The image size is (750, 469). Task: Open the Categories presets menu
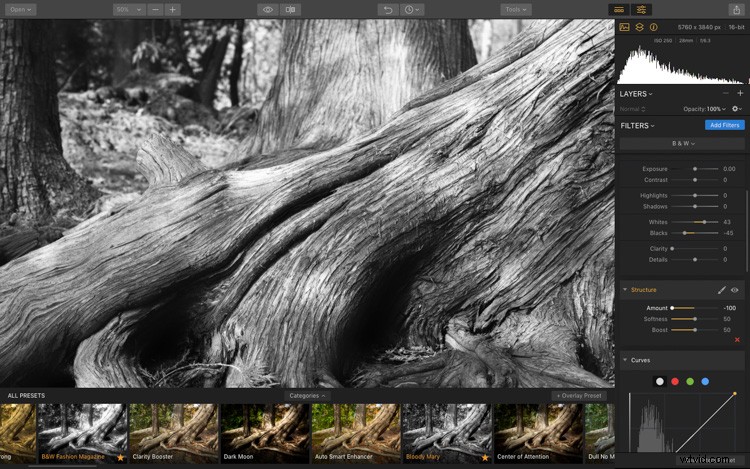(307, 396)
